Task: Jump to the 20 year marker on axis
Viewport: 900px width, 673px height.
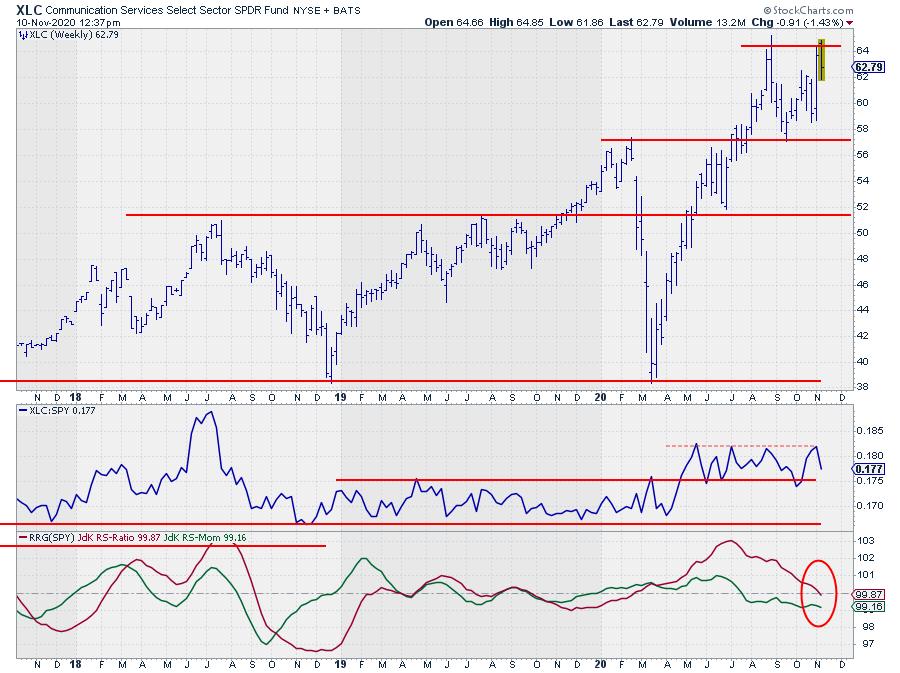Action: (x=600, y=398)
